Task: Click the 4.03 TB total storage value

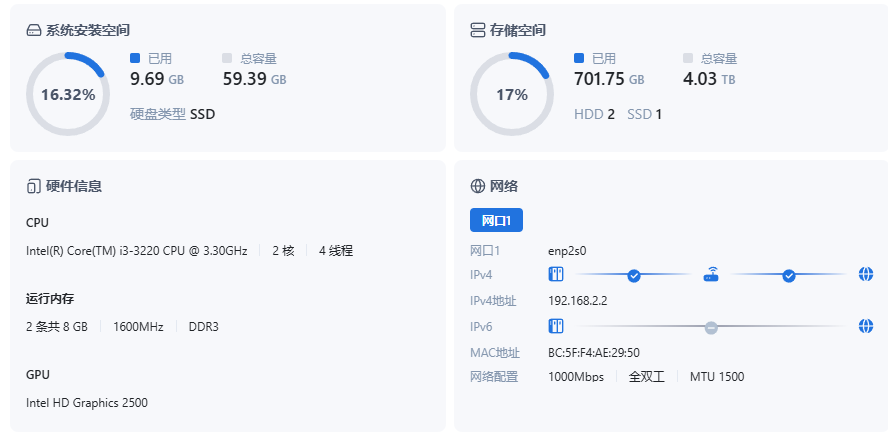Action: (x=709, y=79)
